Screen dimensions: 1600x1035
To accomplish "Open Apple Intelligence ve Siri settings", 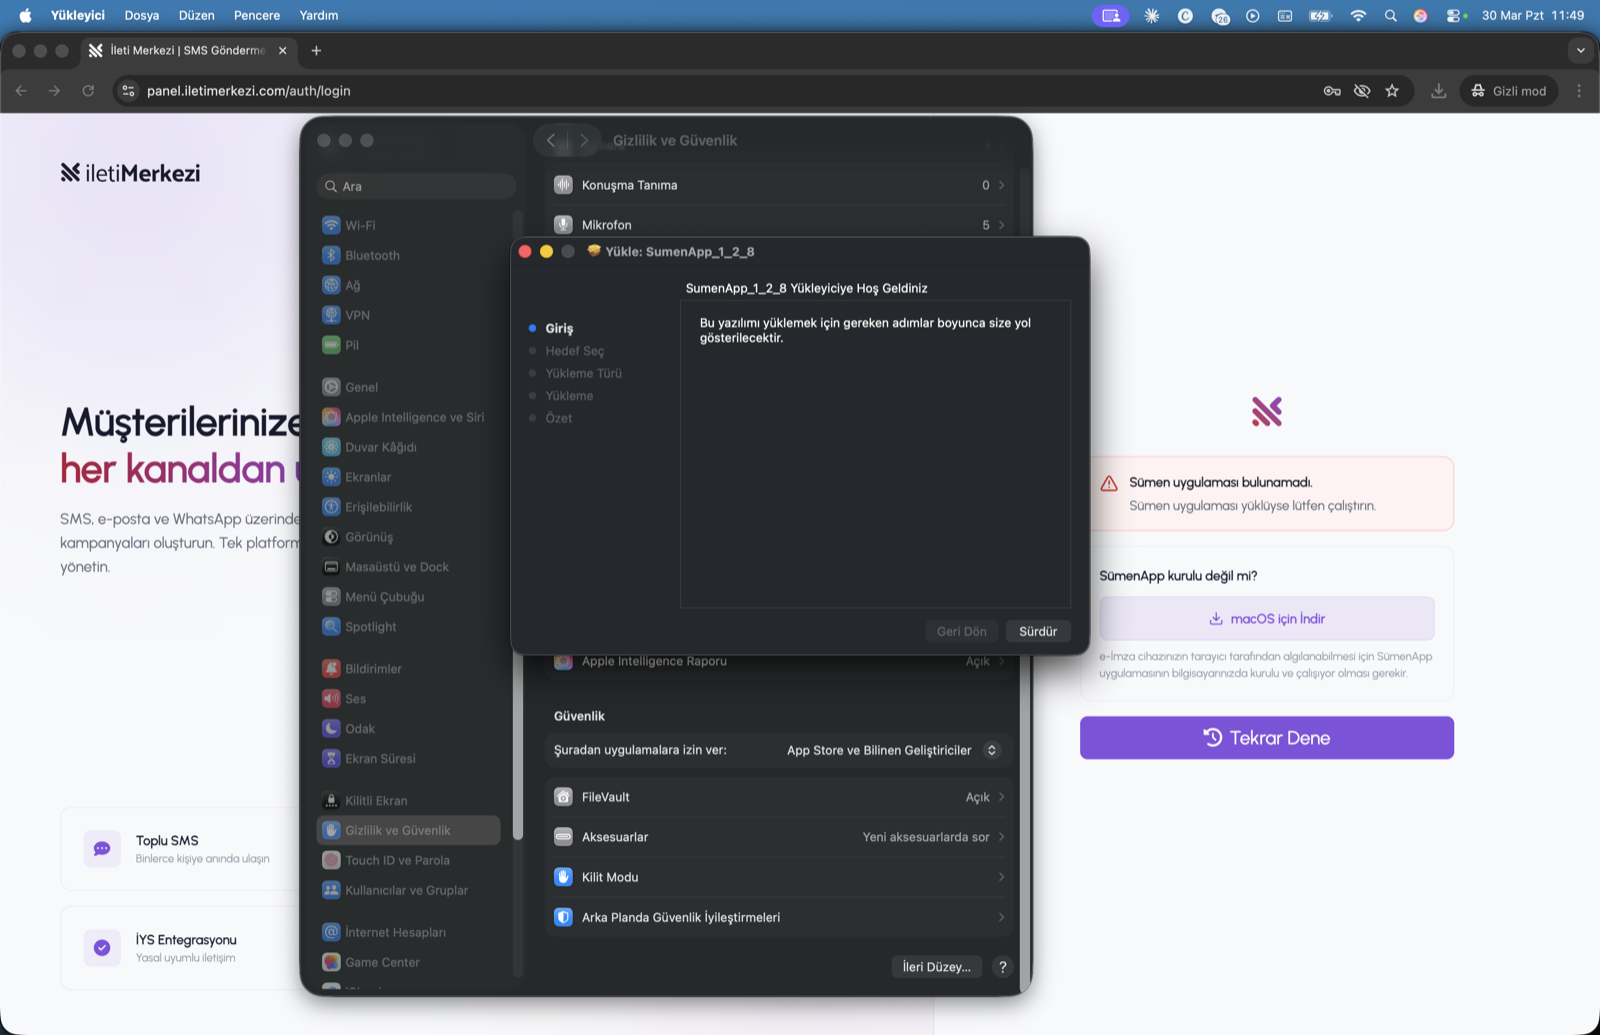I will click(x=414, y=417).
